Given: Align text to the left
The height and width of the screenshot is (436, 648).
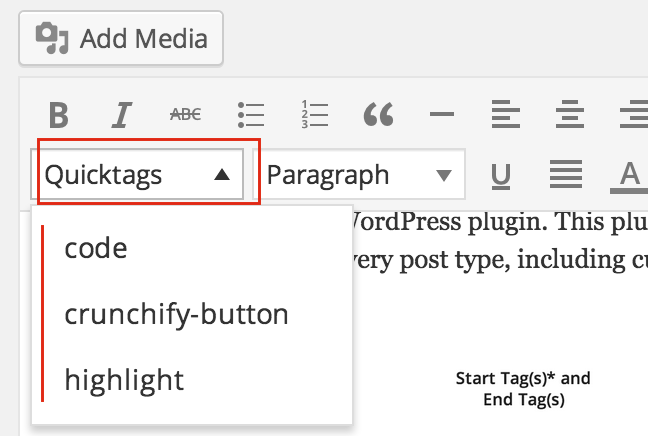Looking at the screenshot, I should pyautogui.click(x=505, y=115).
